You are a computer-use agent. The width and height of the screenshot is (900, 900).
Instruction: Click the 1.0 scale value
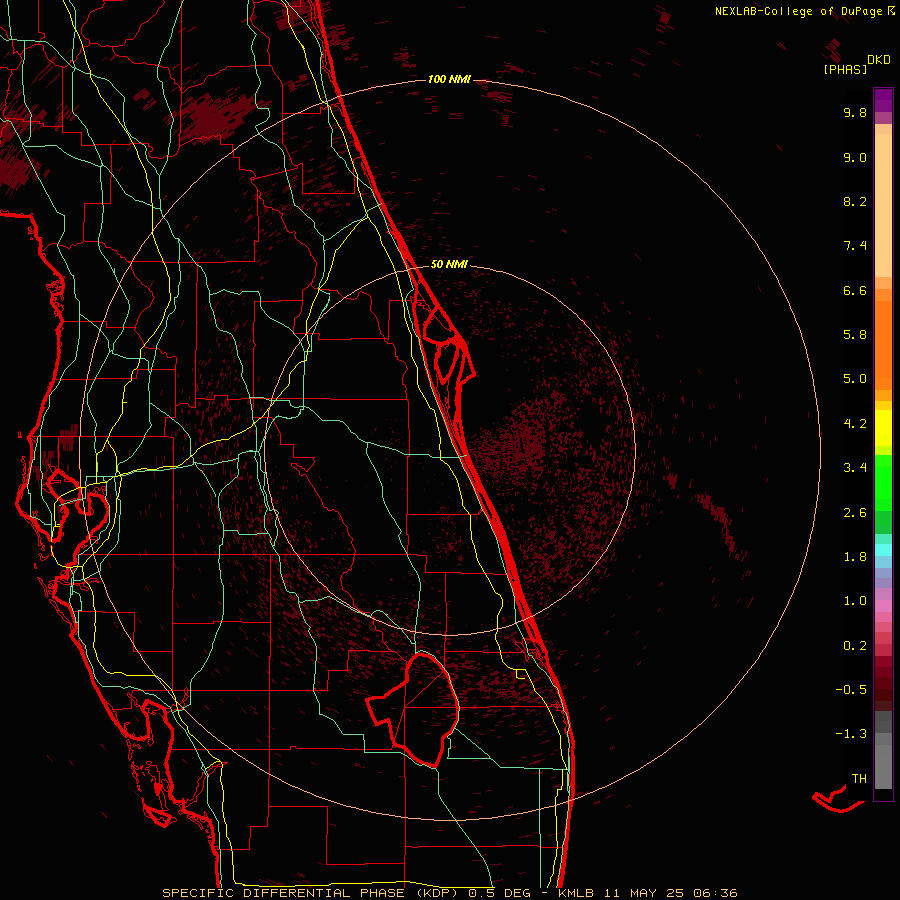(x=855, y=601)
